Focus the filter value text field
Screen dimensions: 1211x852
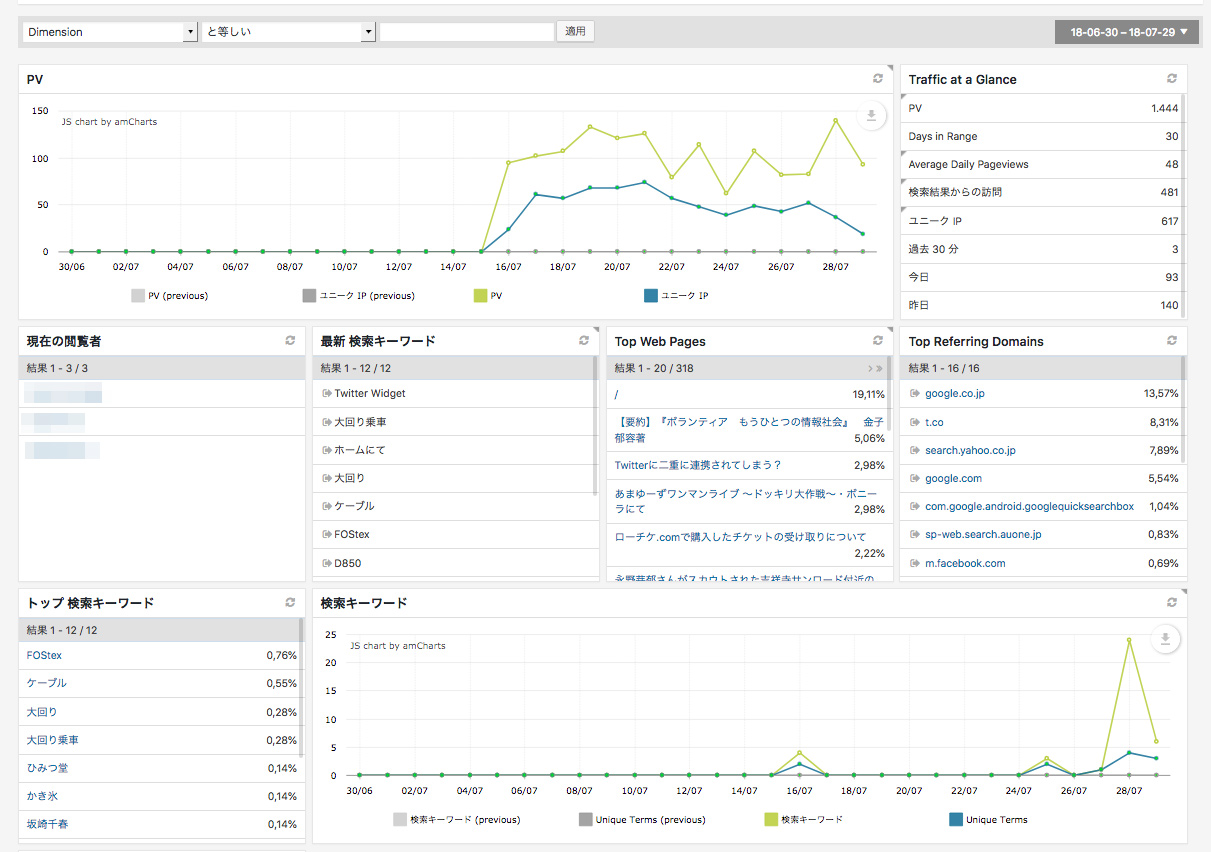point(467,32)
